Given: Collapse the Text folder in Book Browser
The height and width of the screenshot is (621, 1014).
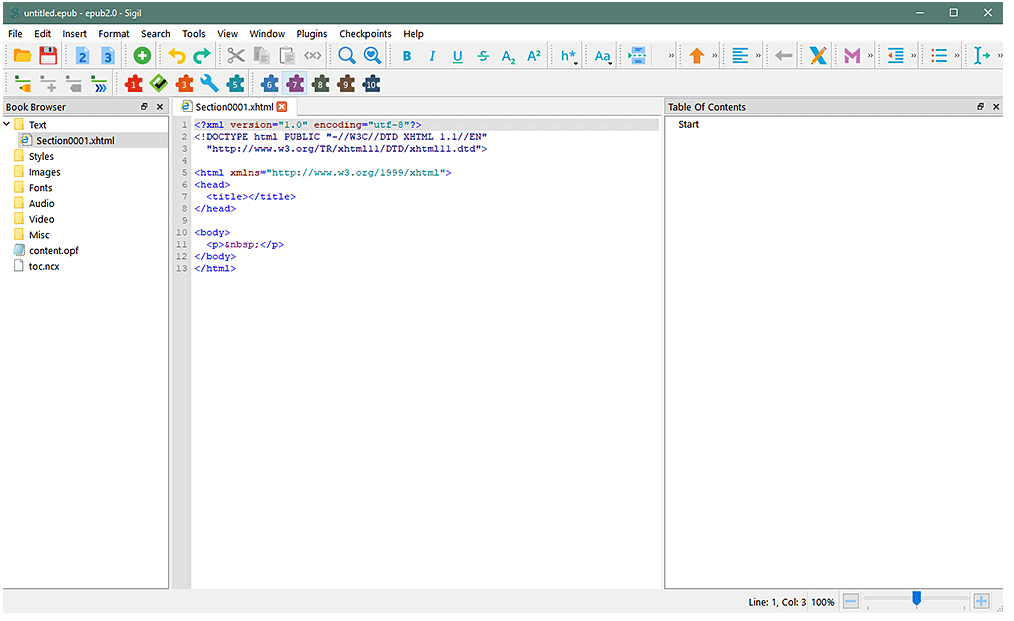Looking at the screenshot, I should 7,124.
